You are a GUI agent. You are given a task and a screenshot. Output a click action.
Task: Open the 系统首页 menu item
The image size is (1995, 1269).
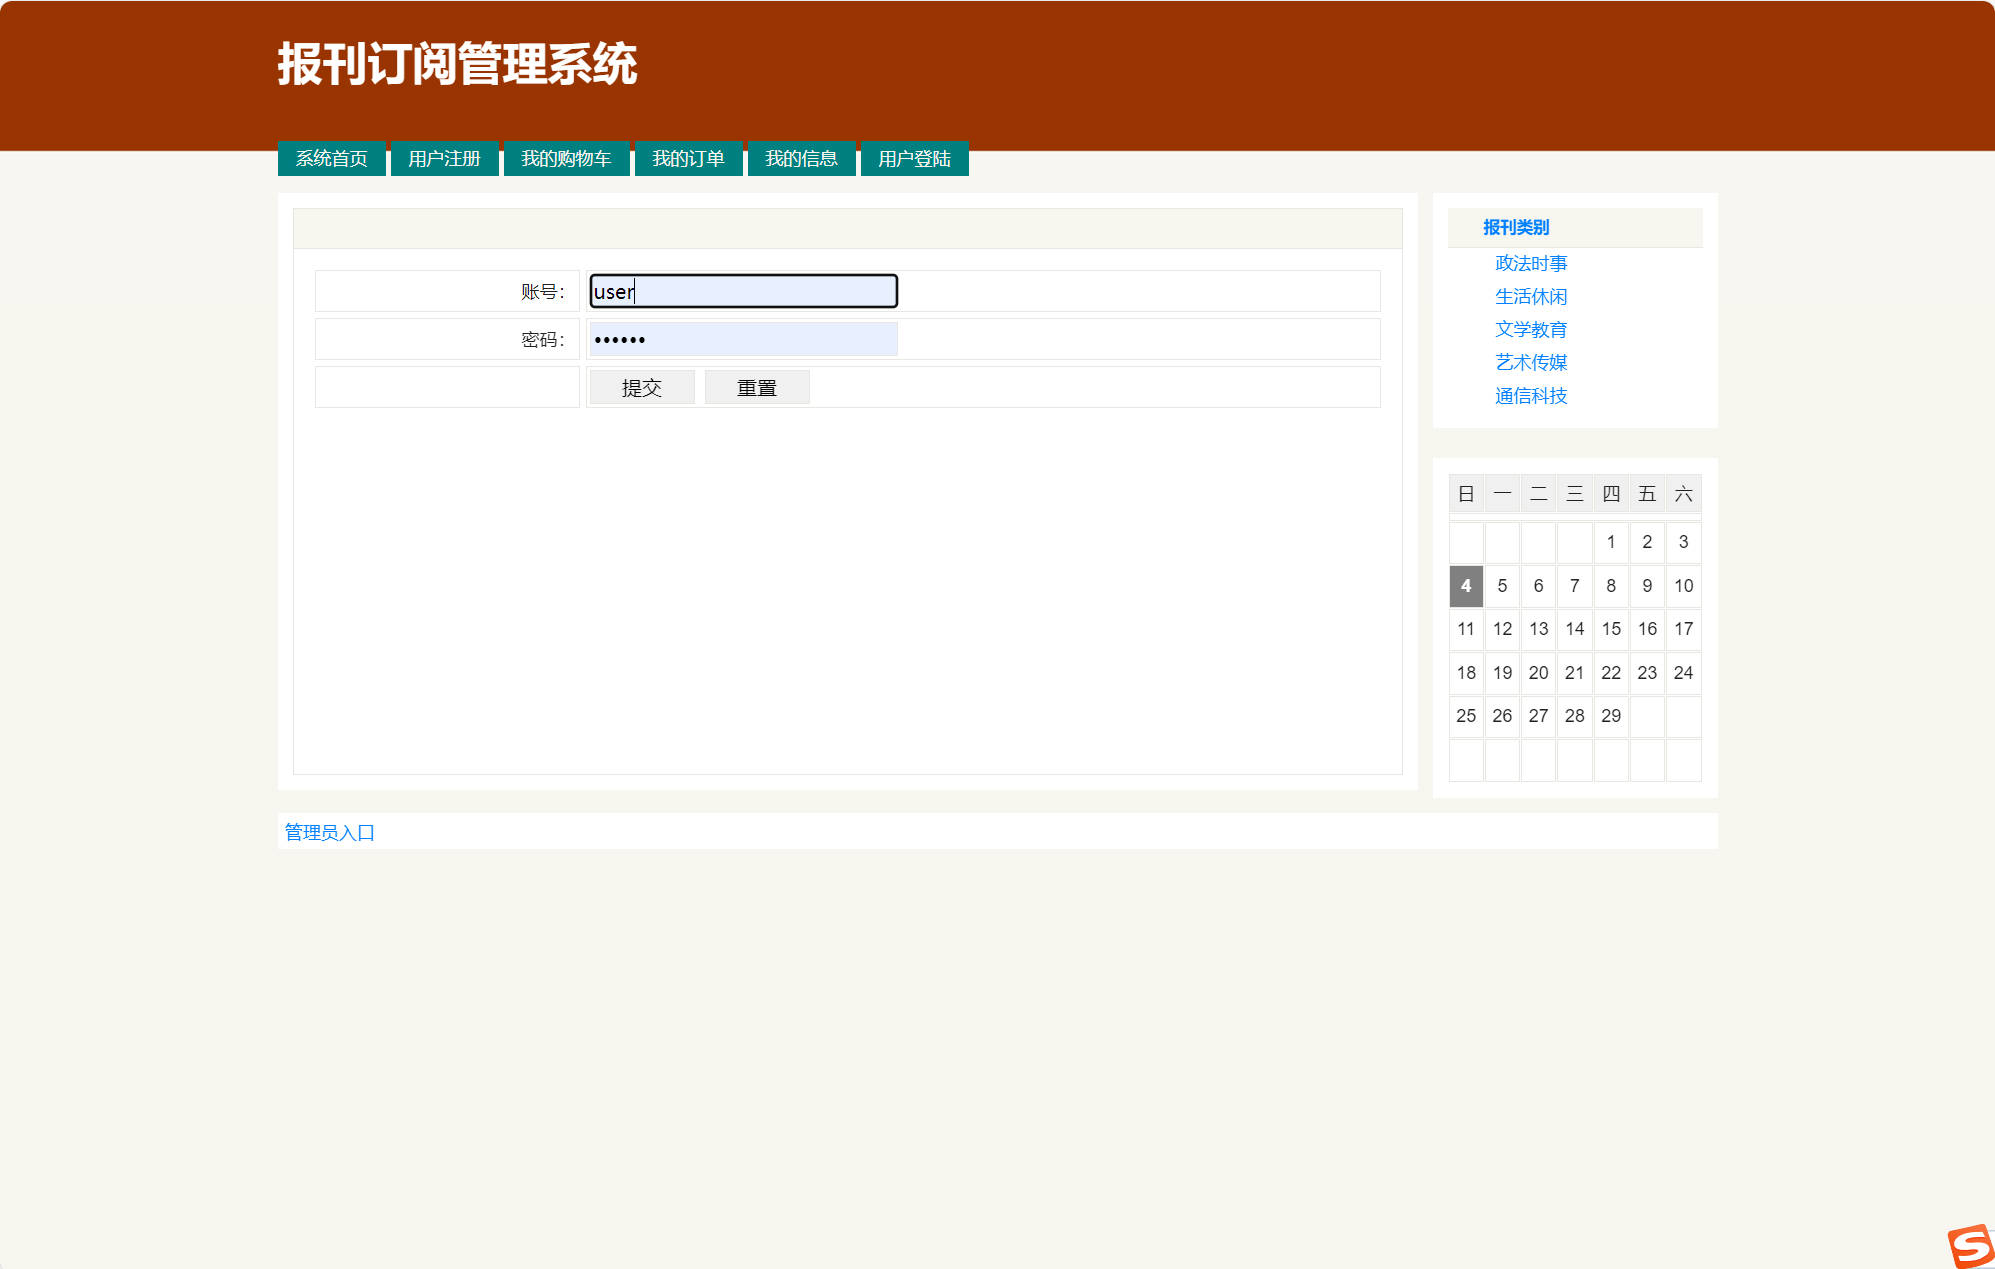click(331, 157)
